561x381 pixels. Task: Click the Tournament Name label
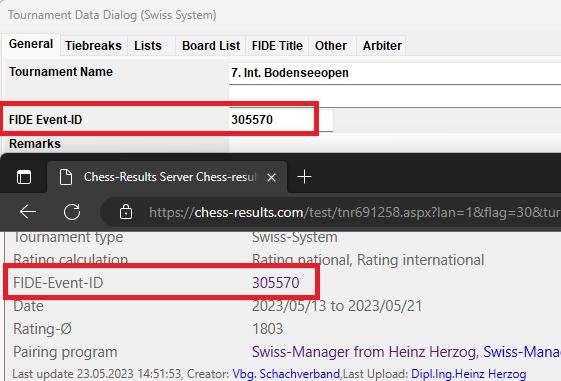point(61,72)
